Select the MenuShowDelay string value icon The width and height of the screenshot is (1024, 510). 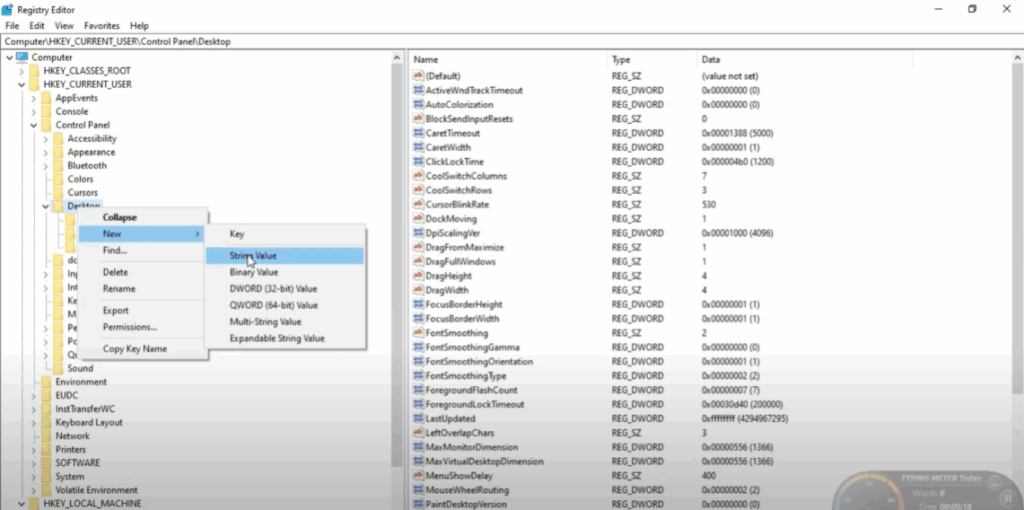click(418, 476)
